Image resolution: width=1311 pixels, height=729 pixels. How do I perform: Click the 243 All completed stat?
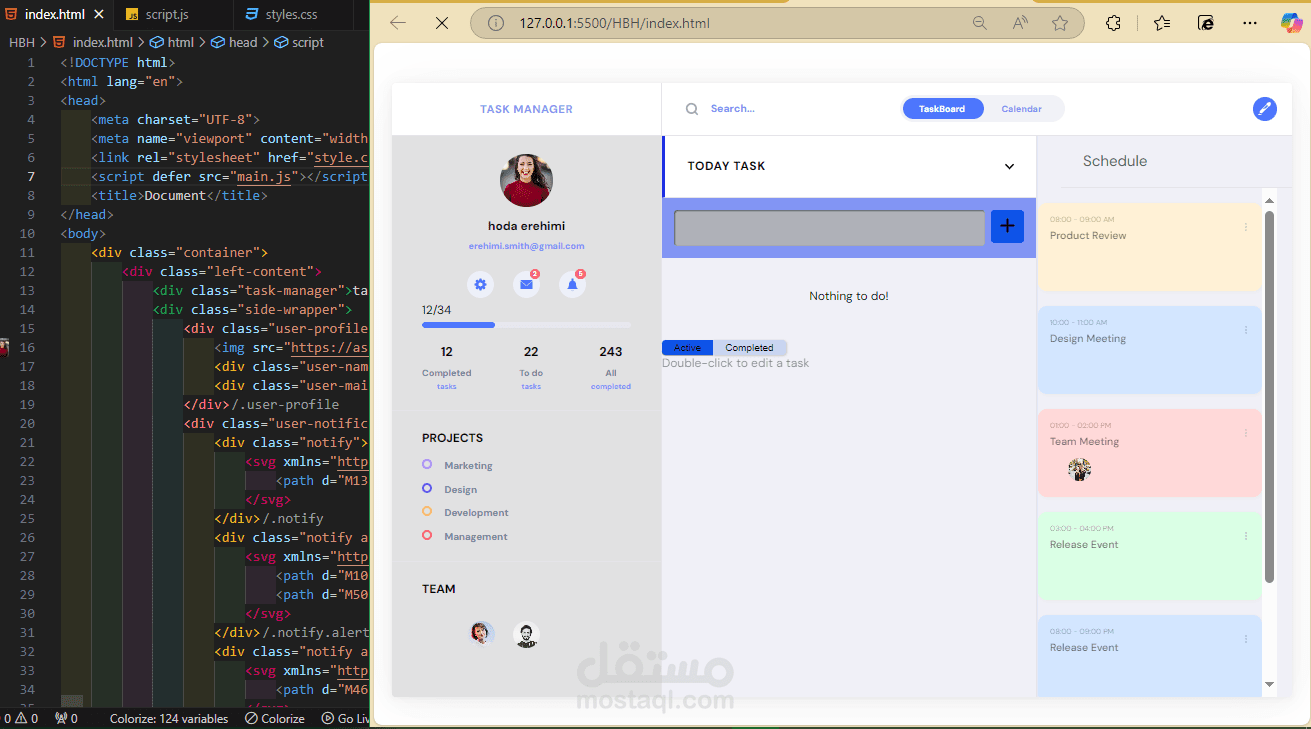(610, 367)
